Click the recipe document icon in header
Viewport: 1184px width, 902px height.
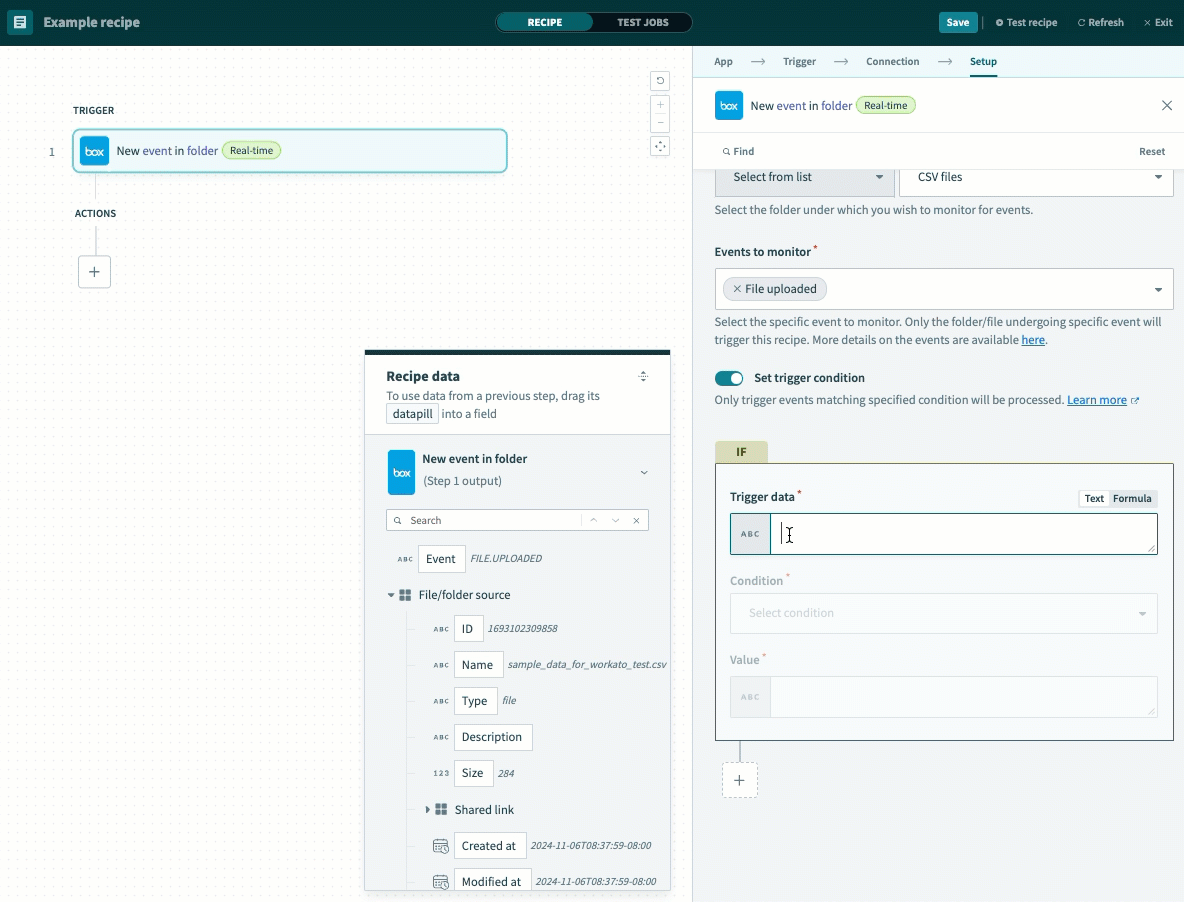(x=20, y=22)
